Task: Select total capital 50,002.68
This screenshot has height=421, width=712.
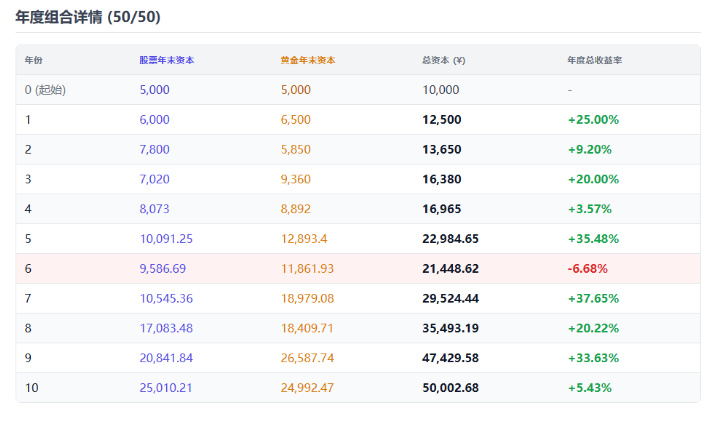Action: [450, 388]
